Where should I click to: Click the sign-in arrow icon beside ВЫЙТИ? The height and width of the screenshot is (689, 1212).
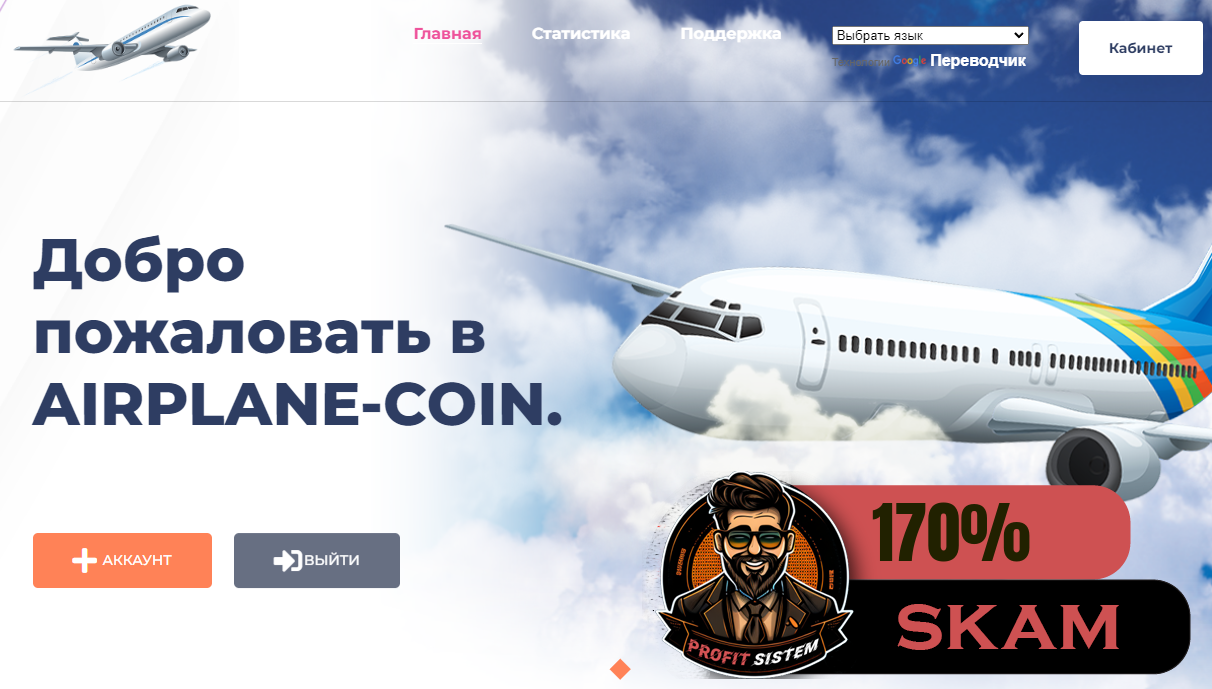287,560
